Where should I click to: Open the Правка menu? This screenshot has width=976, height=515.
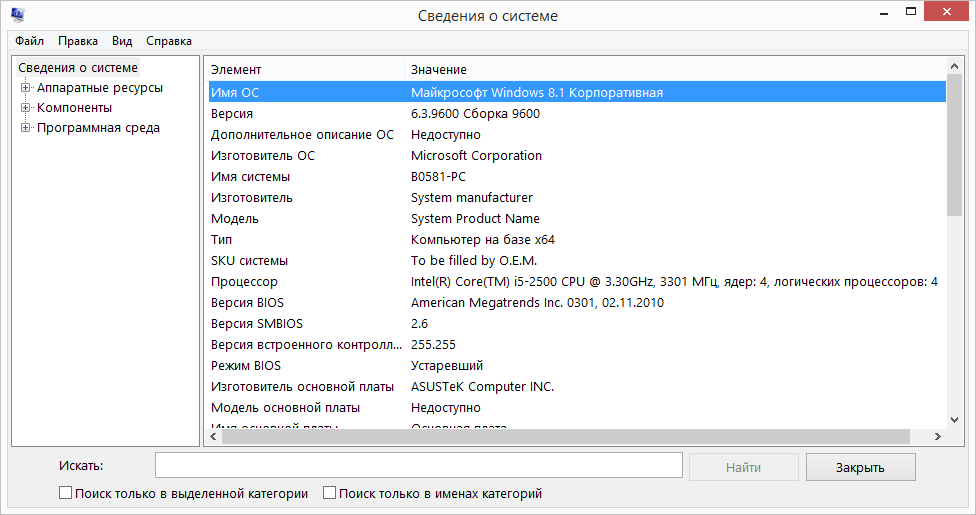click(x=78, y=41)
